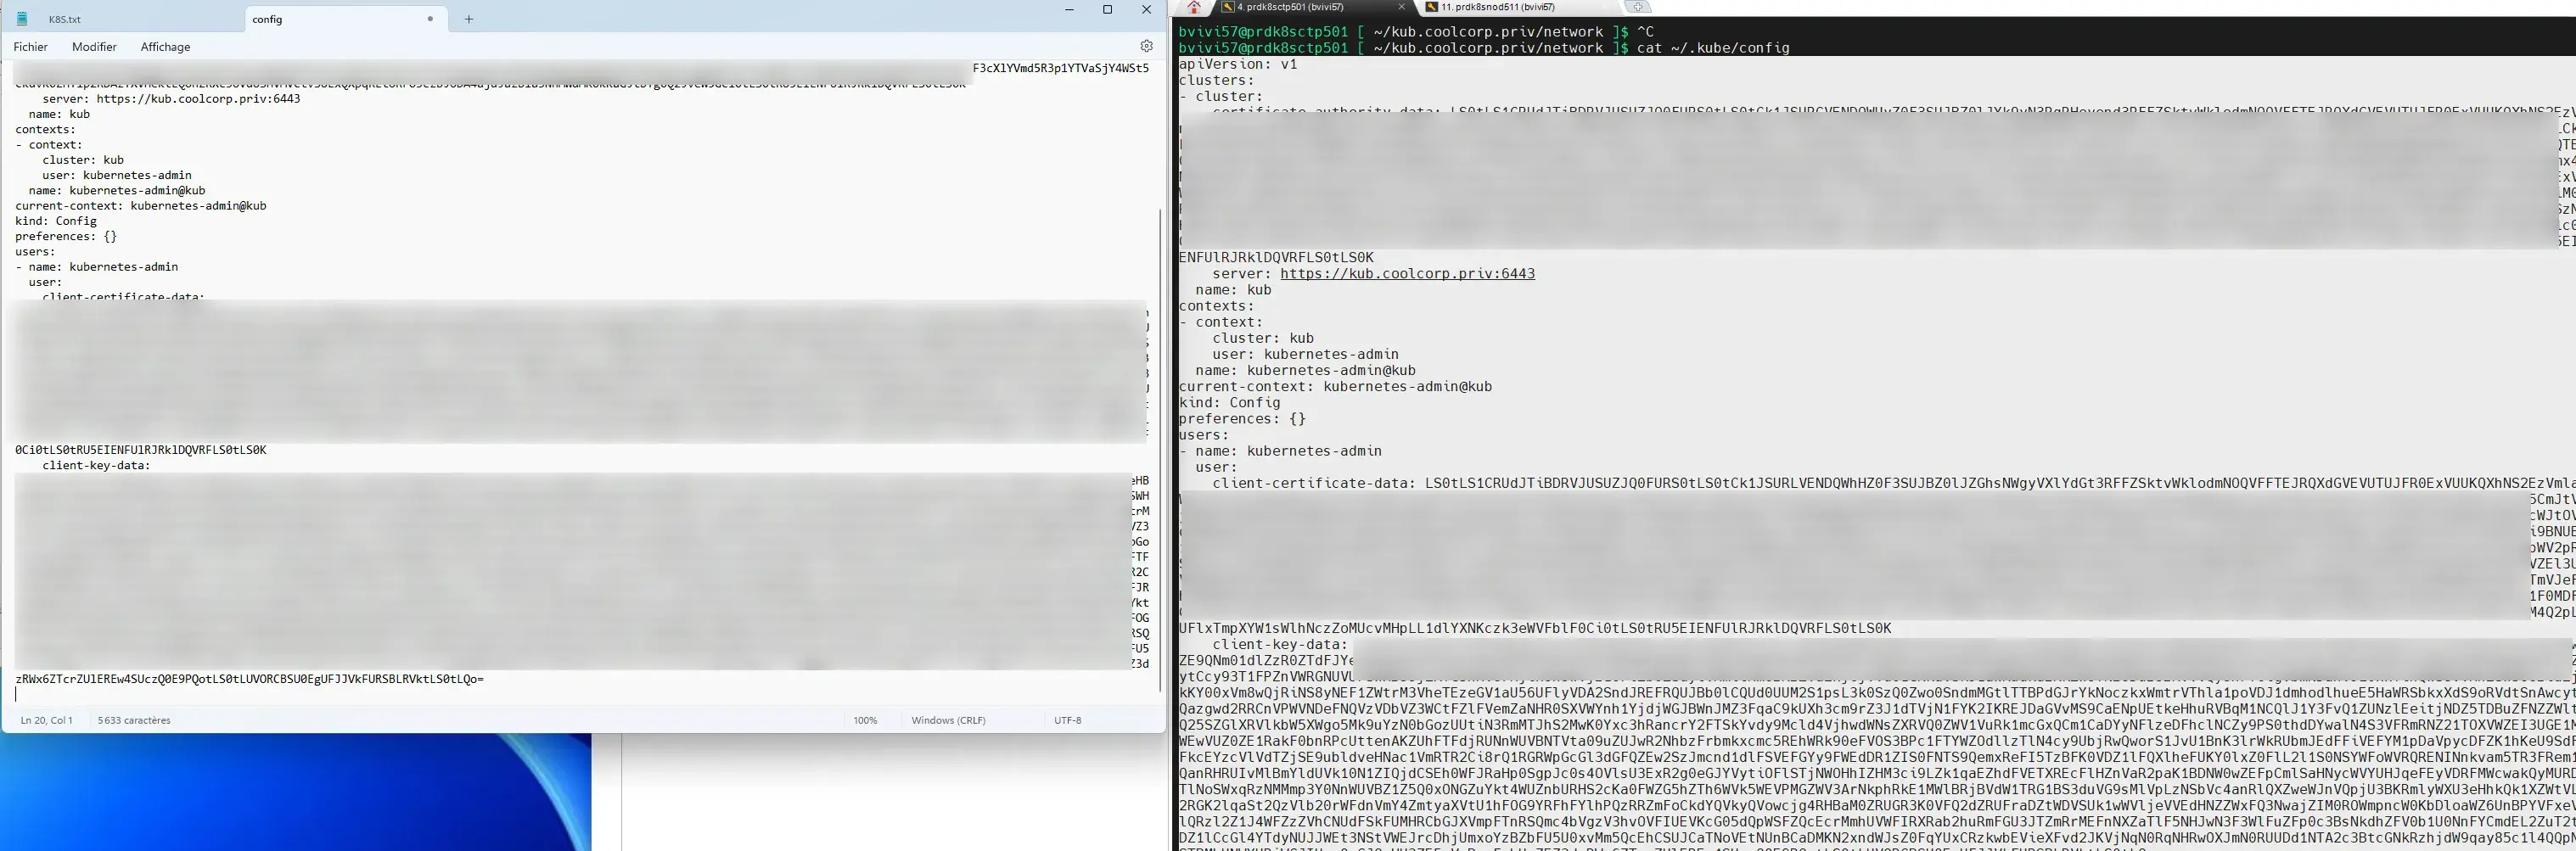Viewport: 2576px width, 851px height.
Task: Click 'current-context: kubernetes-admin@kub' in terminal
Action: click(x=1335, y=387)
